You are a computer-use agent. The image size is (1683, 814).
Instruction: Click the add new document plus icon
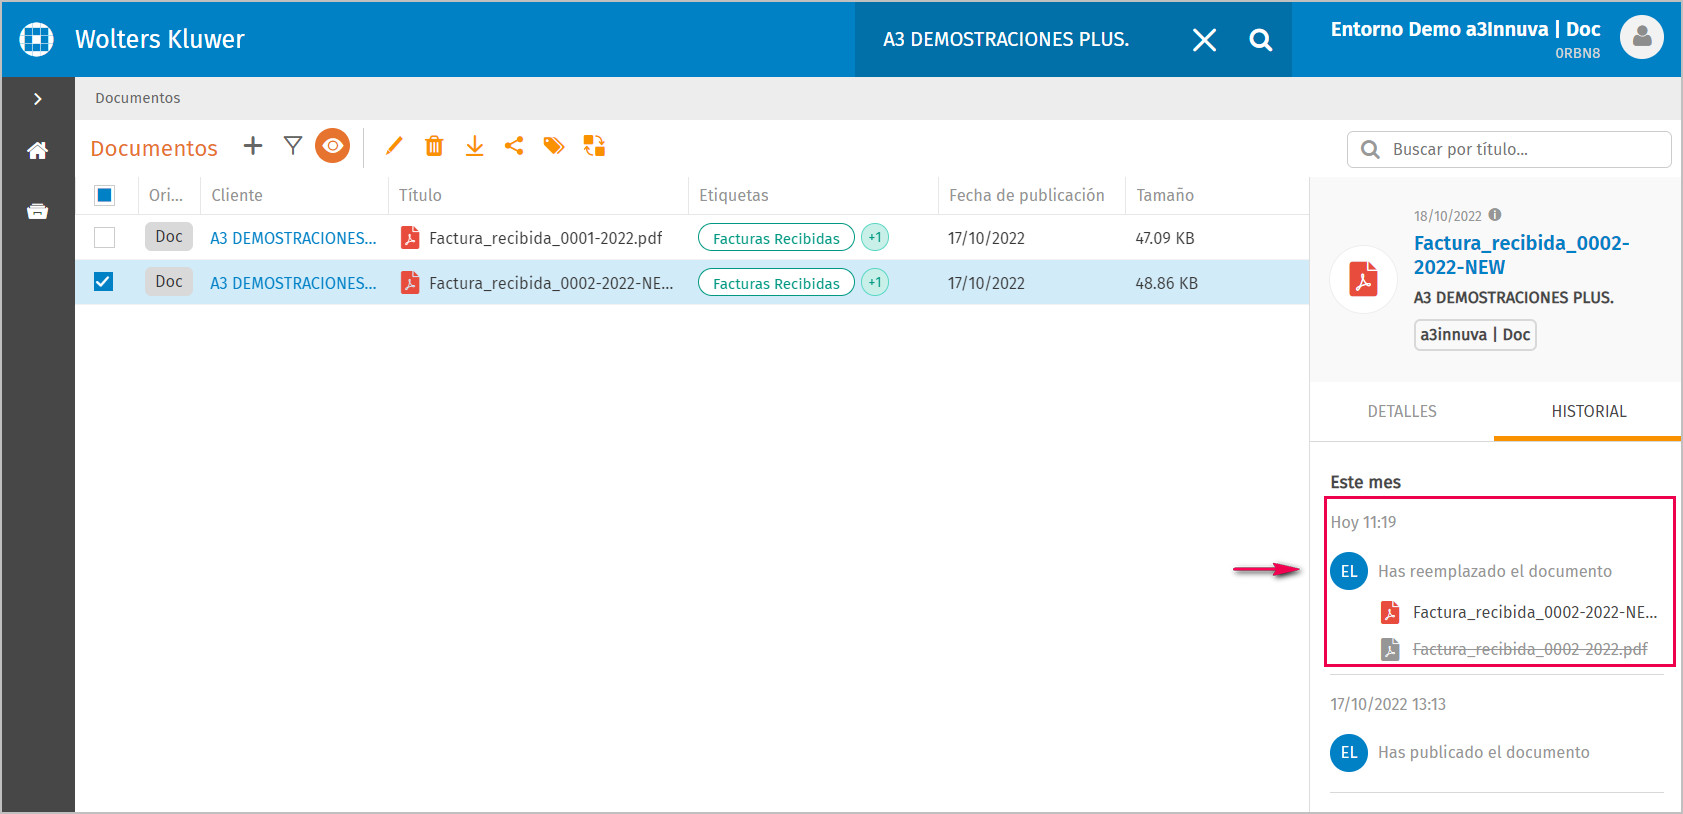coord(253,146)
